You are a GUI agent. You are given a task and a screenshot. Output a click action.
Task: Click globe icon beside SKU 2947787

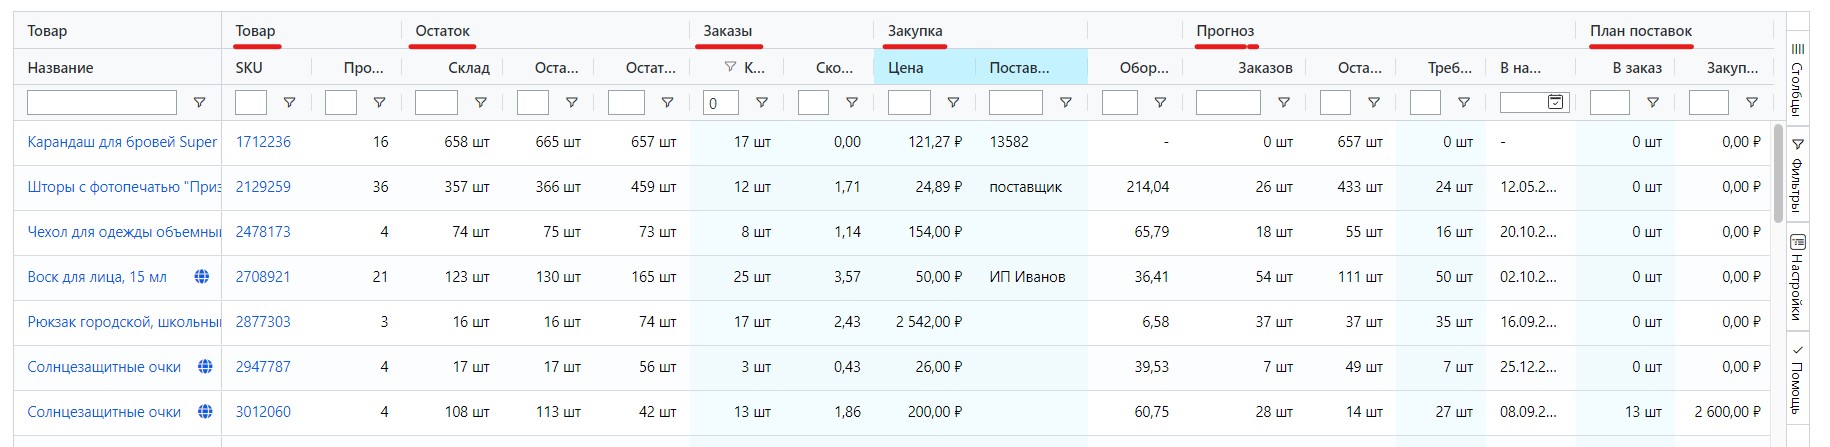205,367
